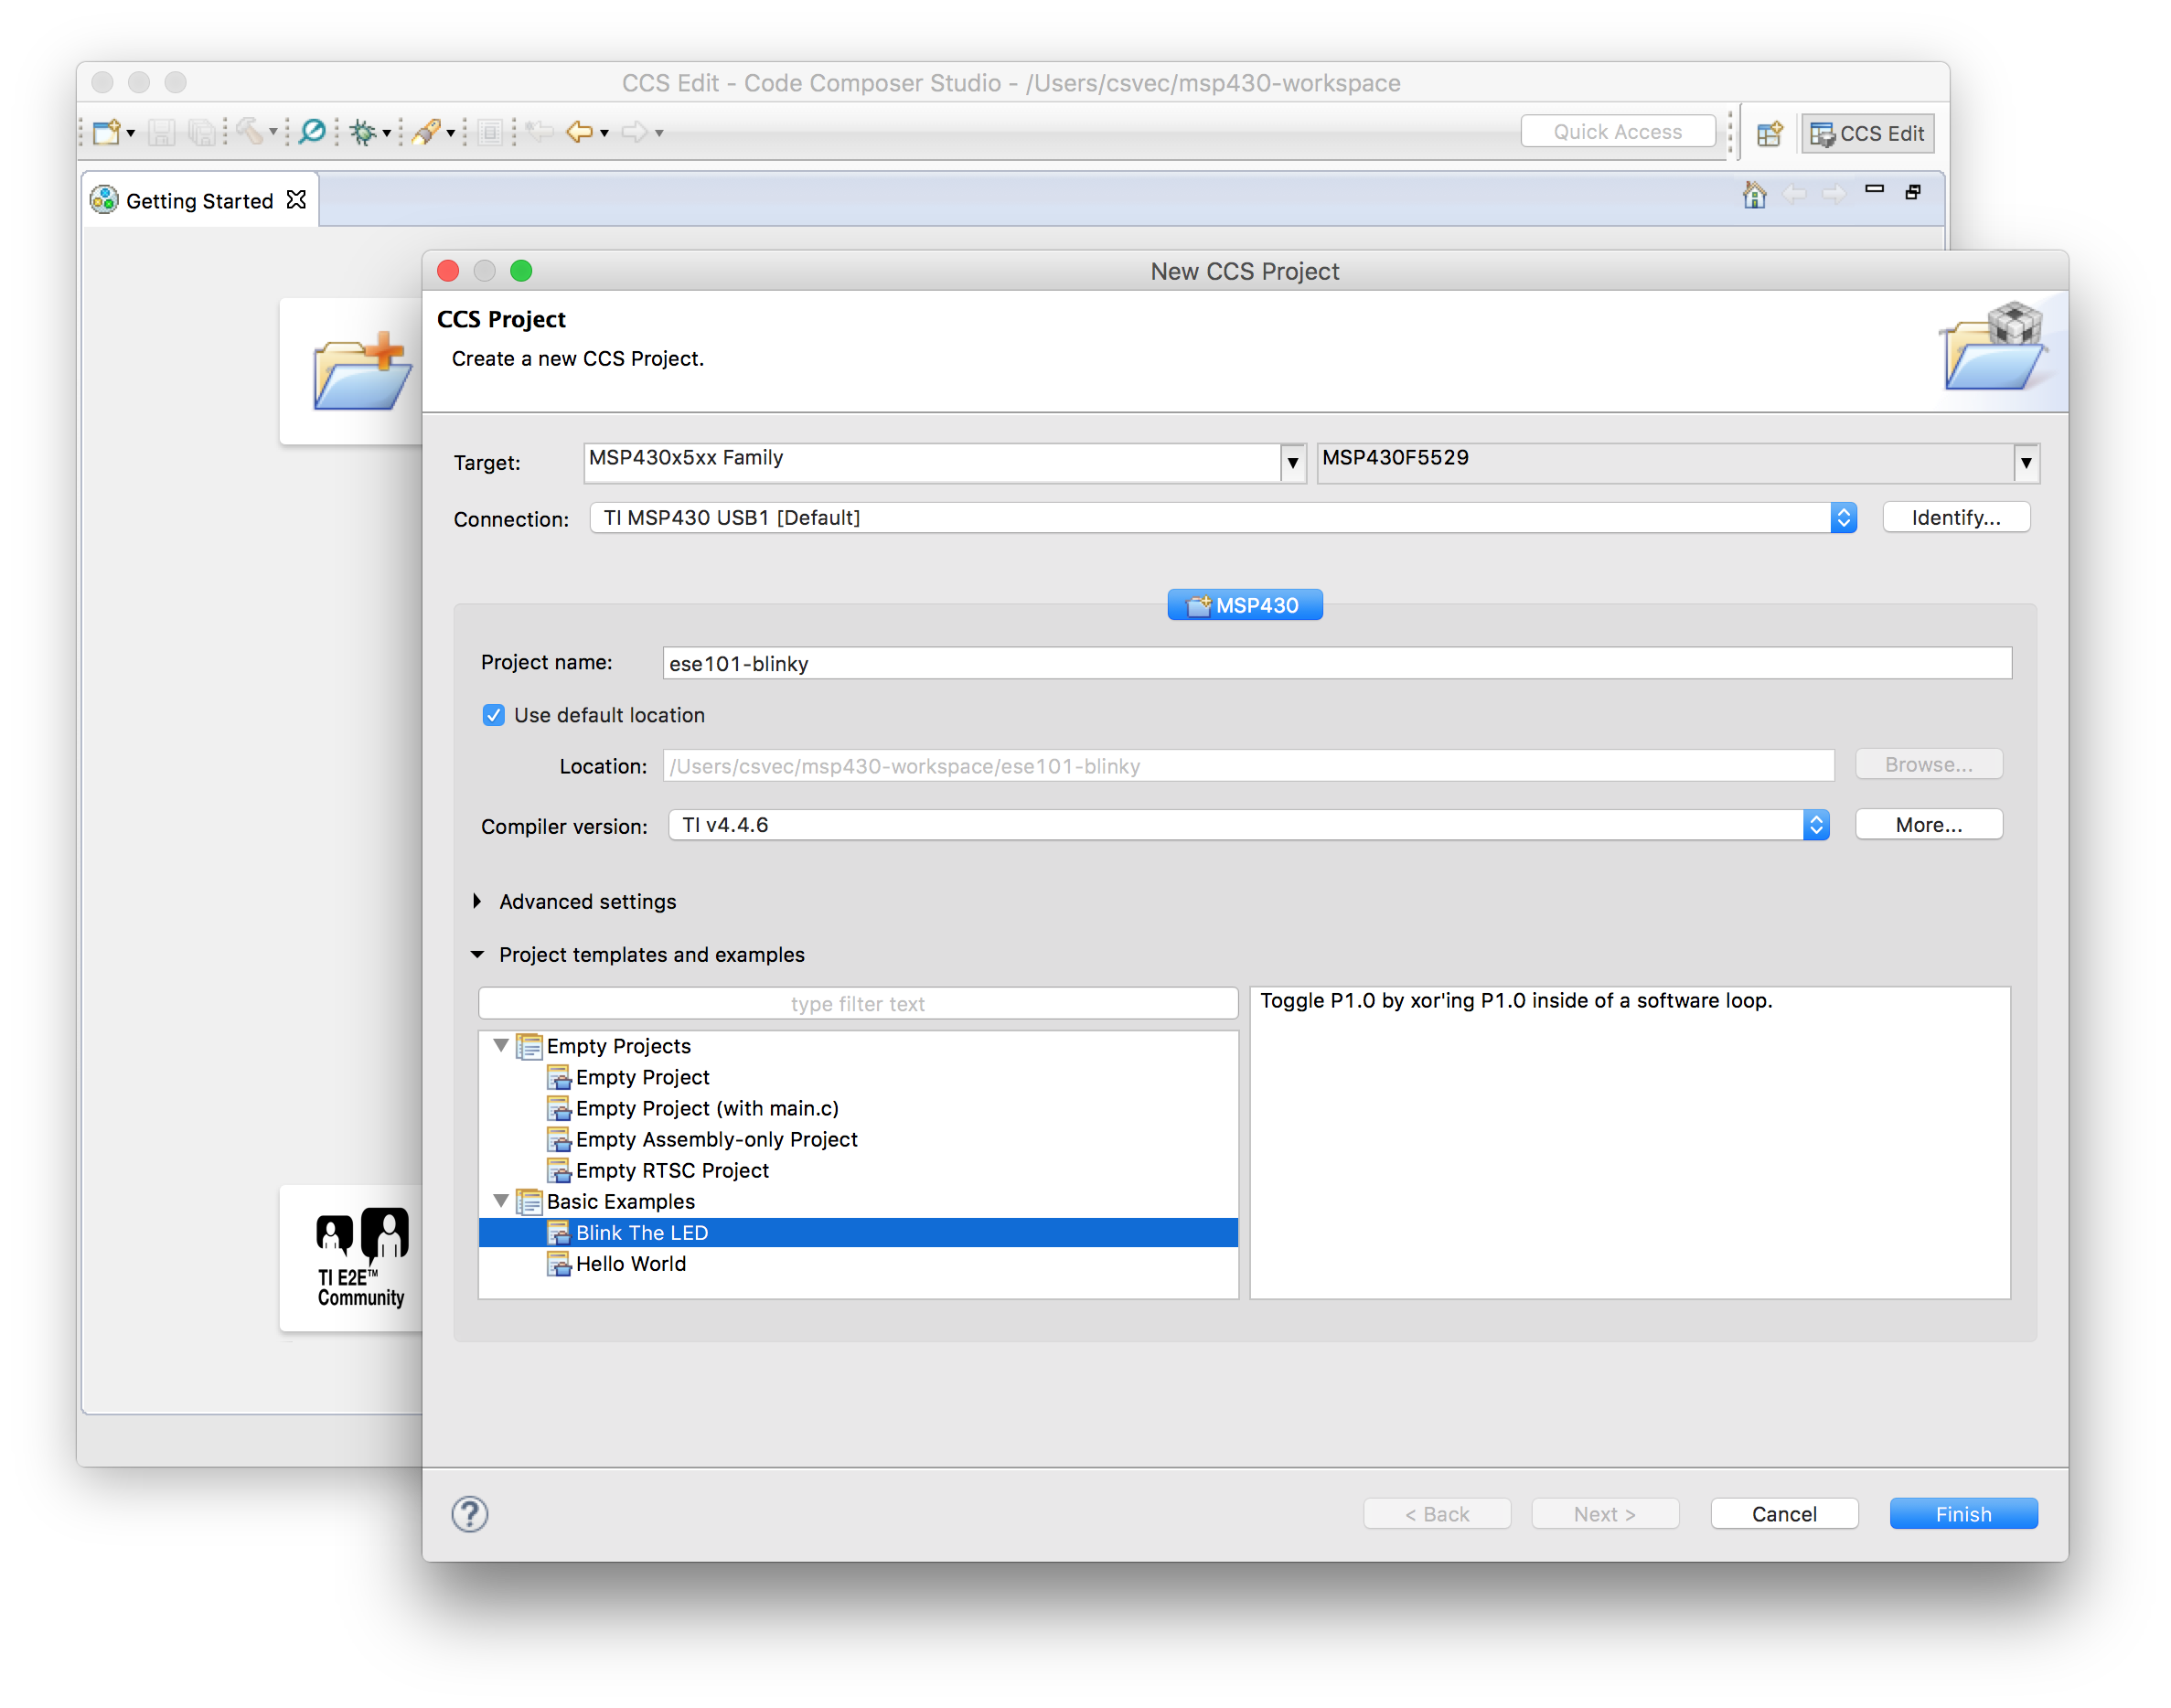Click the template description text area

tap(1630, 1143)
